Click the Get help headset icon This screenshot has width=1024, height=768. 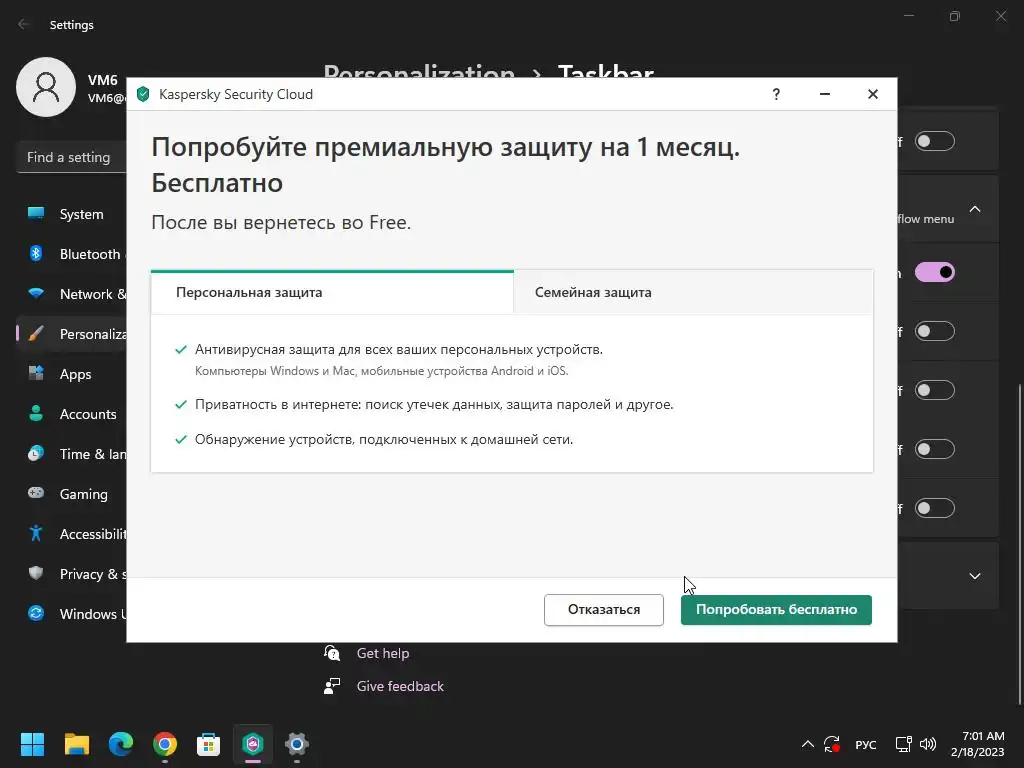tap(332, 653)
